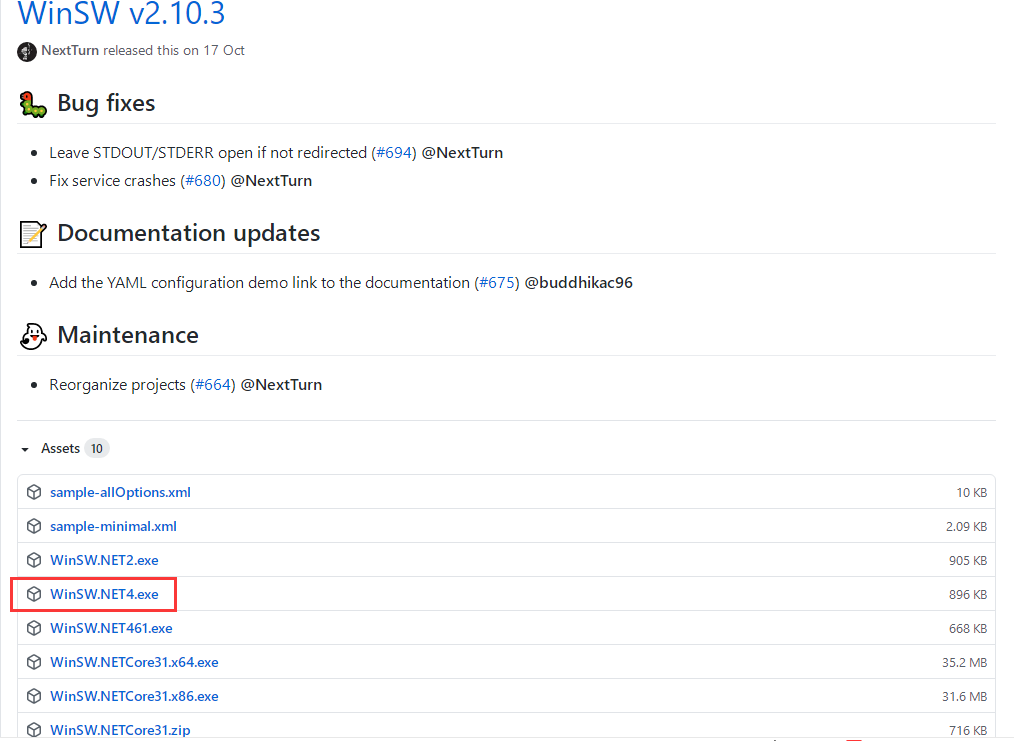Download sample-minimal.xml asset
The image size is (1014, 741).
point(113,526)
